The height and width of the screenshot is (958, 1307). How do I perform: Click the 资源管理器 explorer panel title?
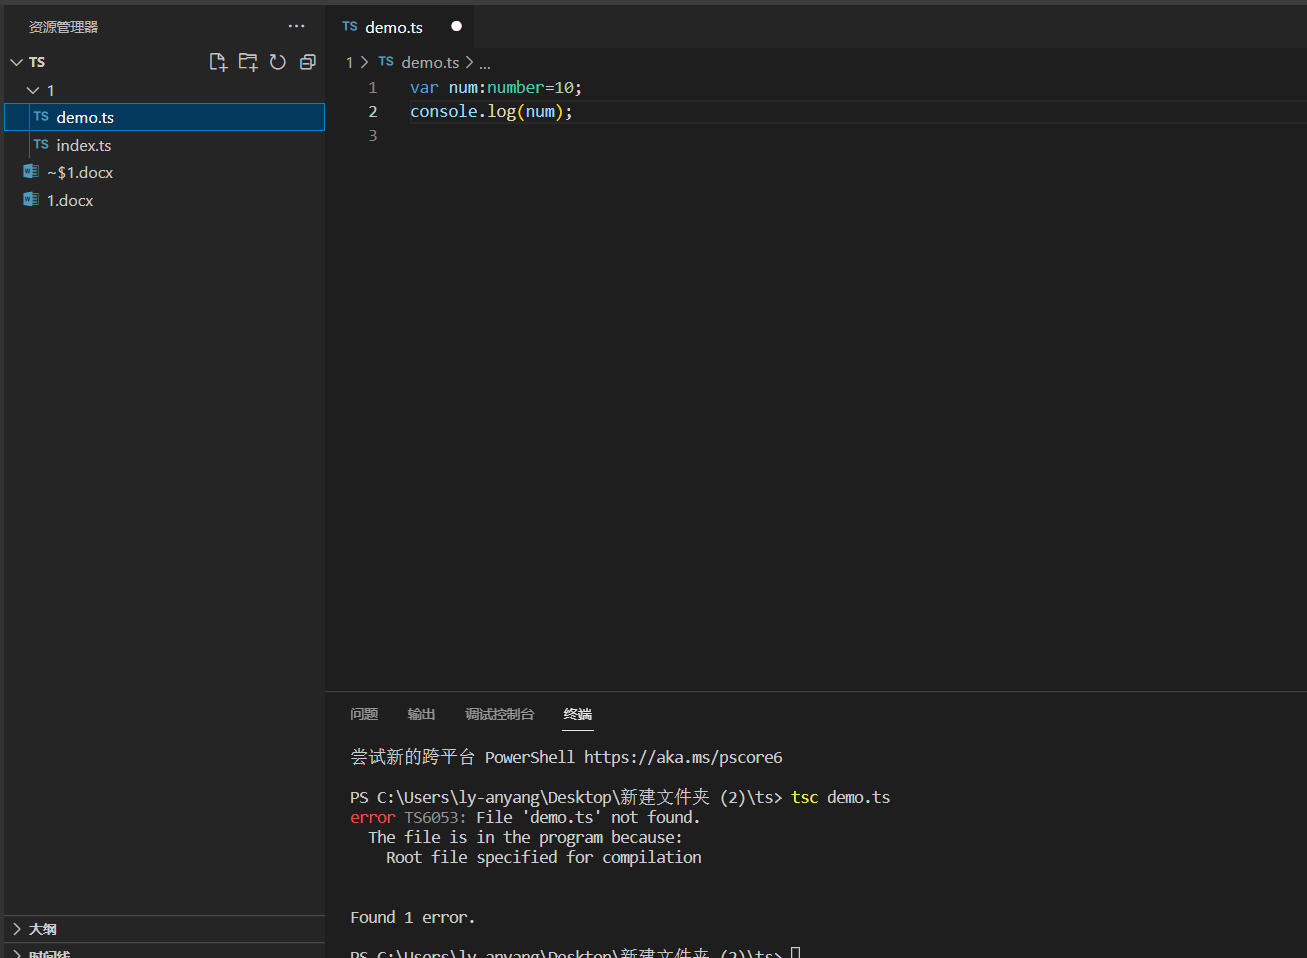(63, 27)
